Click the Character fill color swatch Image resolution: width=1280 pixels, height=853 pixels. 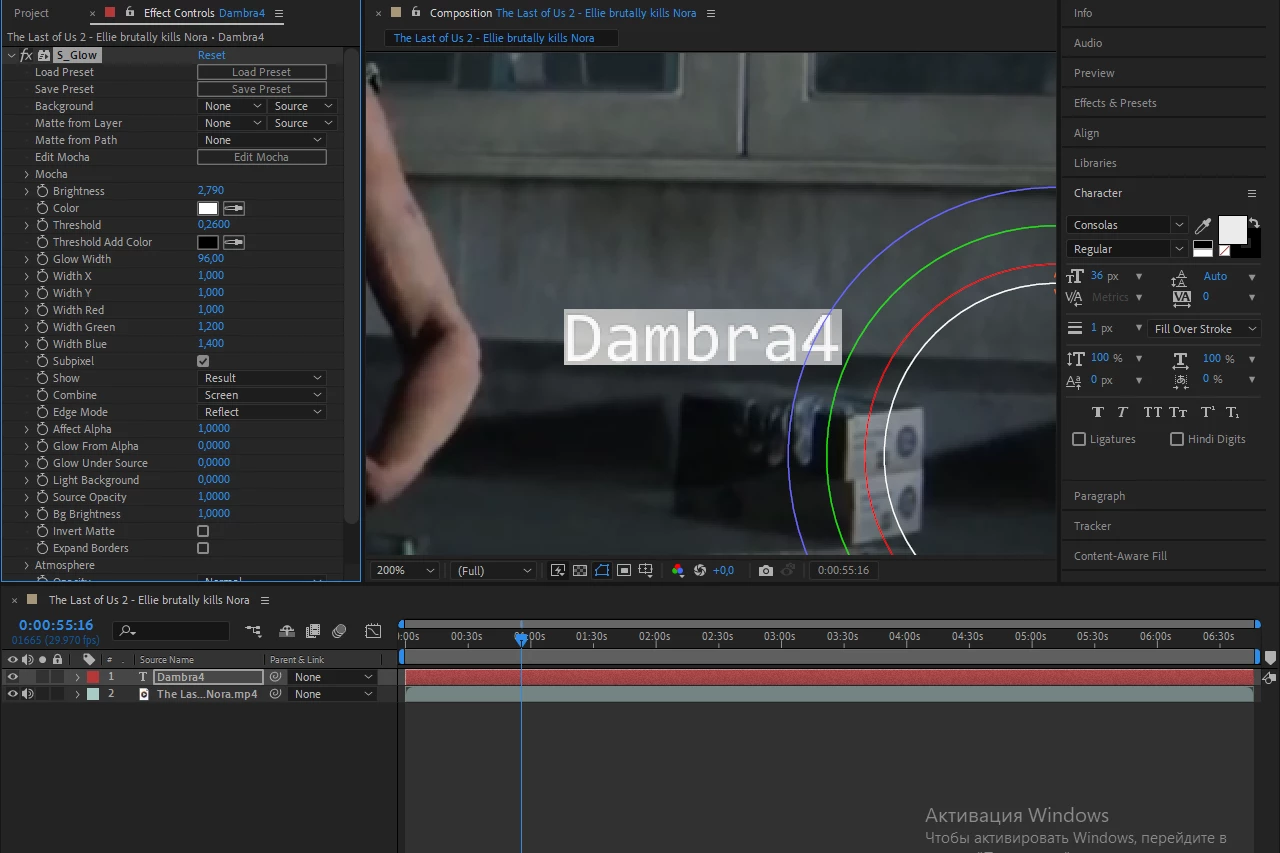[x=1232, y=230]
